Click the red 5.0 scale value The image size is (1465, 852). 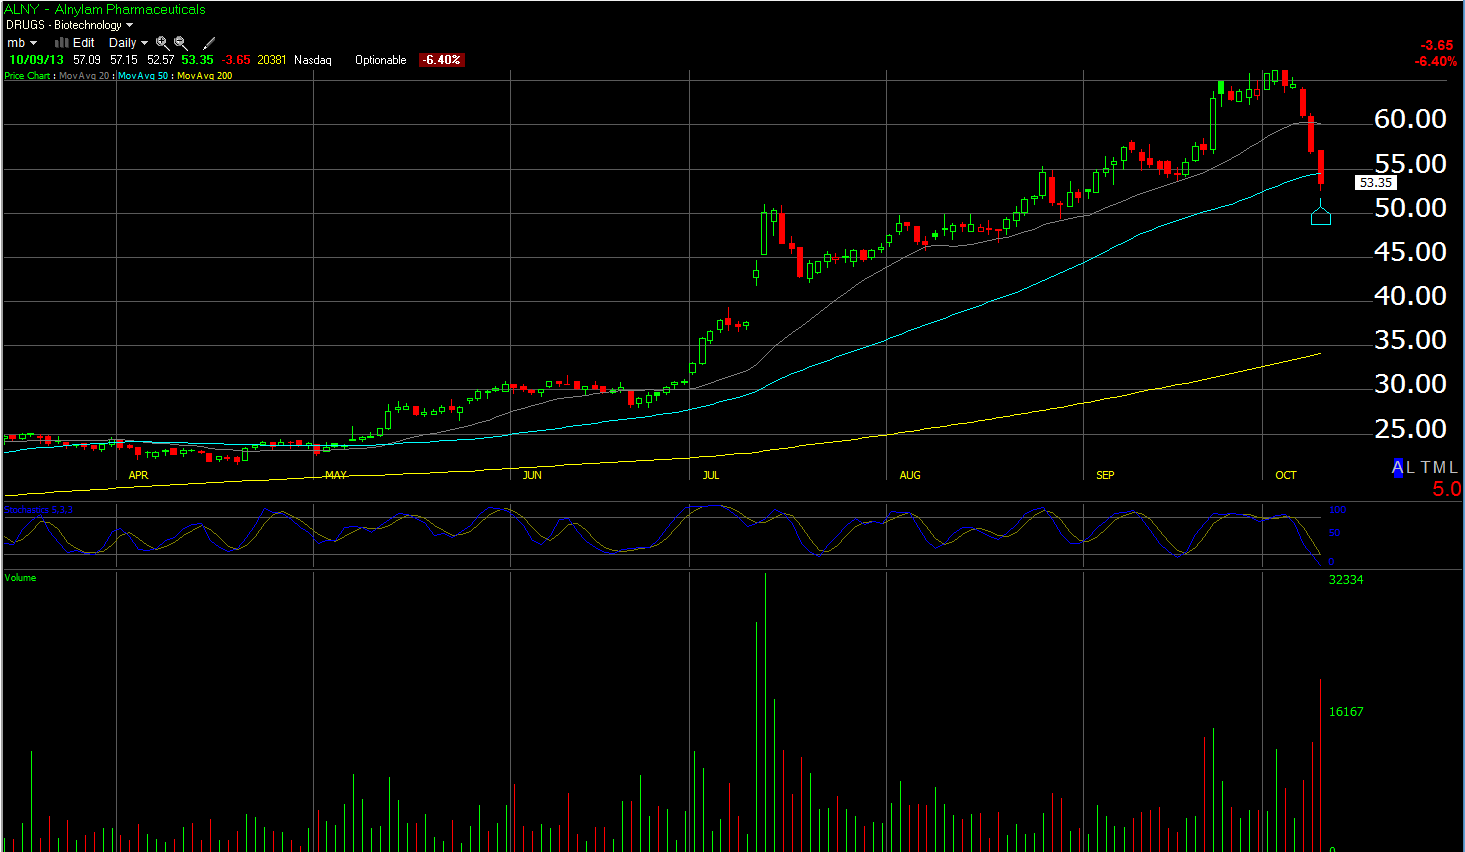click(1446, 489)
